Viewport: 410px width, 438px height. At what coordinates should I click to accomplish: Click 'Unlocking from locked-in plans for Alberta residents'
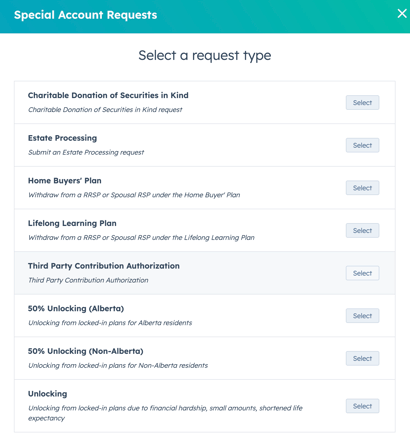[110, 323]
